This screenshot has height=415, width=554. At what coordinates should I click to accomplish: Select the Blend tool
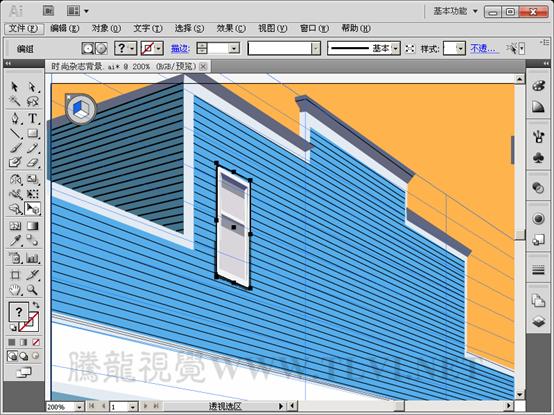pyautogui.click(x=32, y=241)
